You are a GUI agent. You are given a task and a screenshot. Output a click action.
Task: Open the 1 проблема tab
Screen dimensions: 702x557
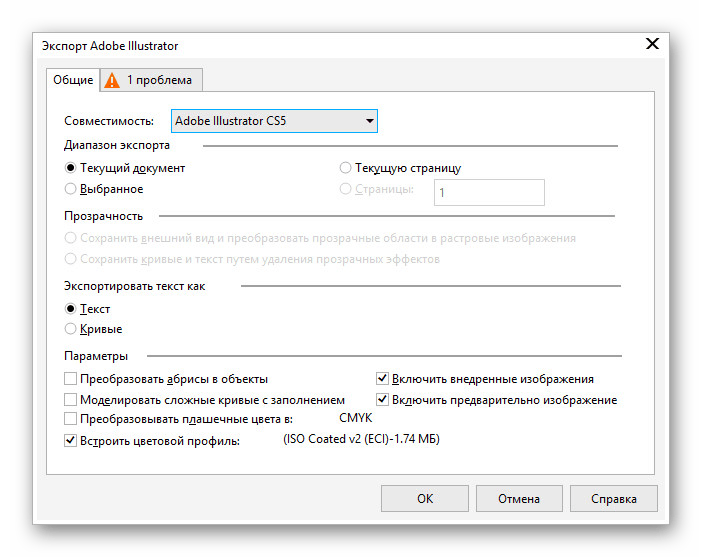(x=151, y=80)
